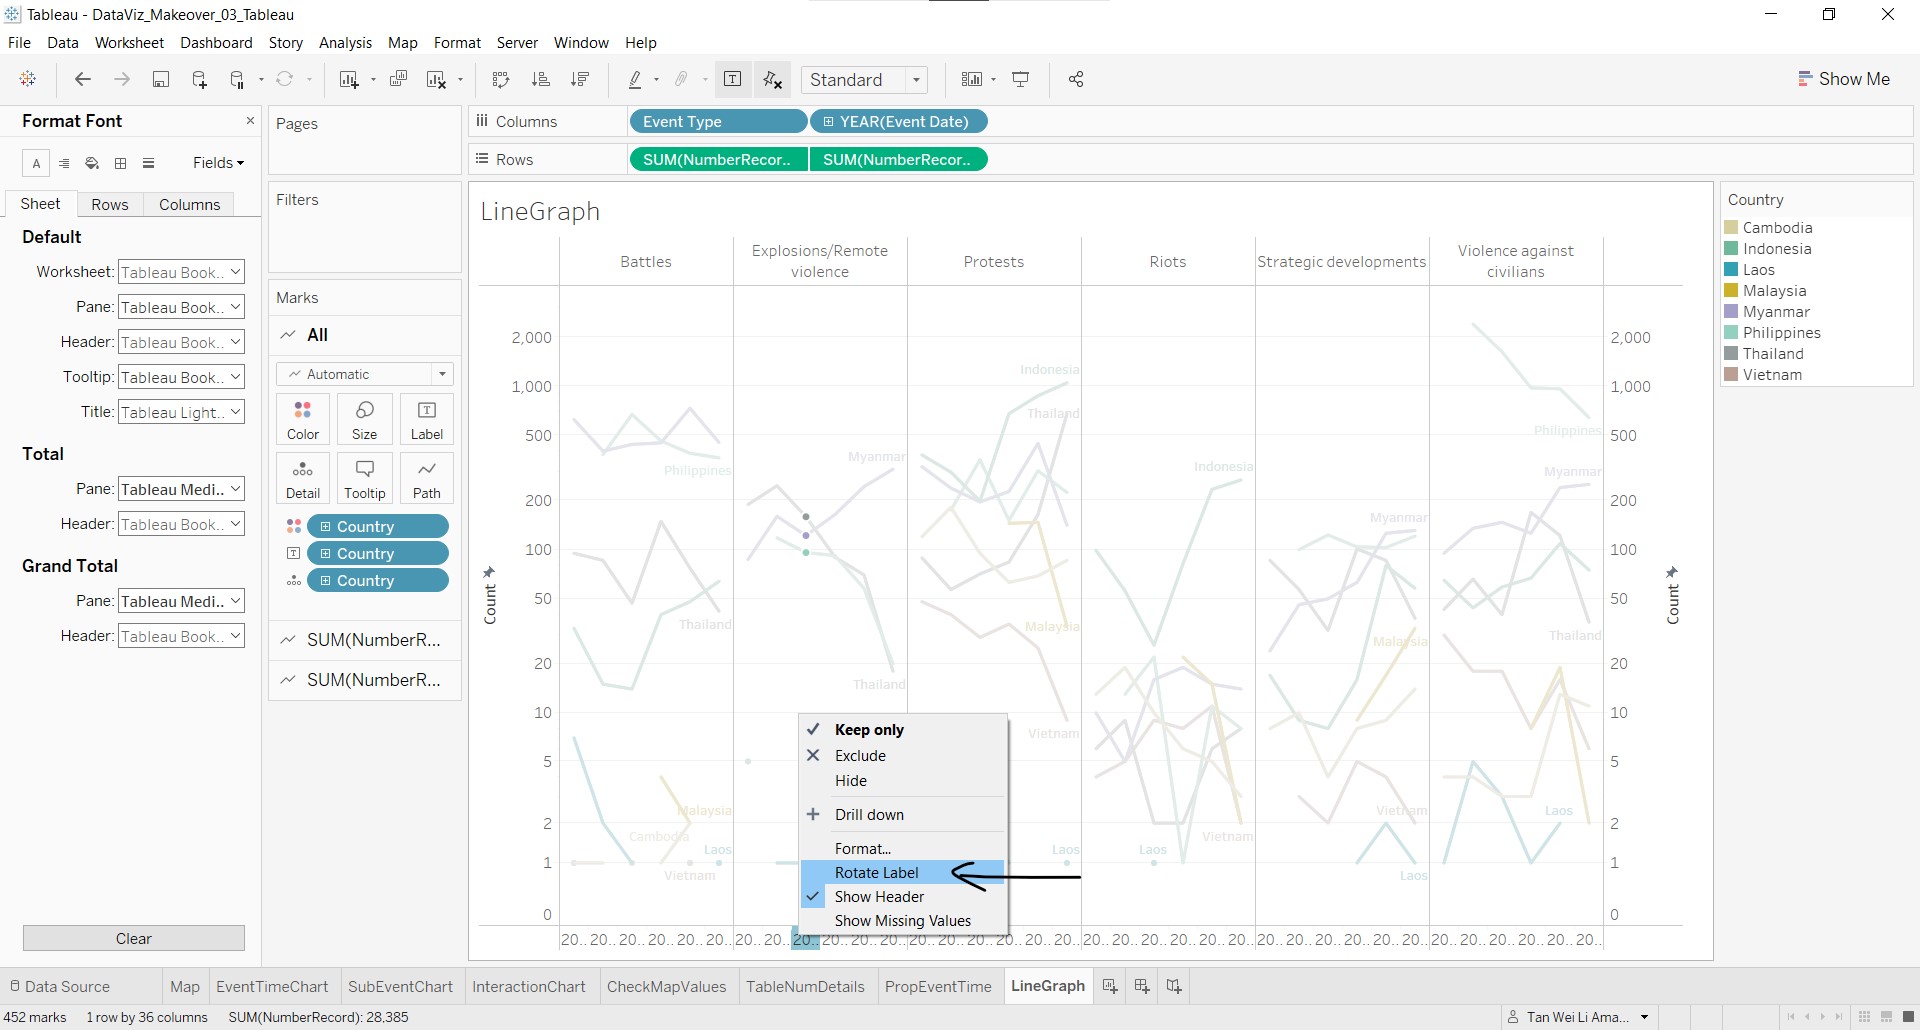Click the Clear button
Screen dimensions: 1920x1030
134,938
